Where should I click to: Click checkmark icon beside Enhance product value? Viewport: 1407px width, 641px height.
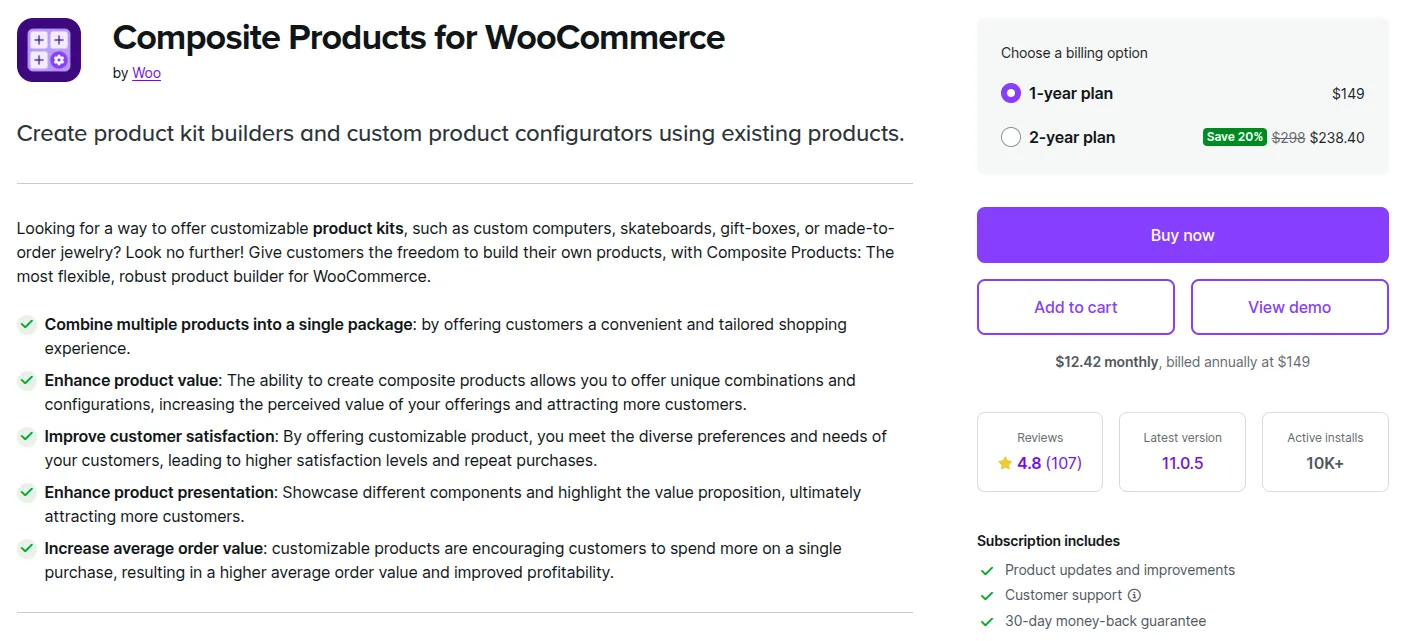tap(27, 381)
